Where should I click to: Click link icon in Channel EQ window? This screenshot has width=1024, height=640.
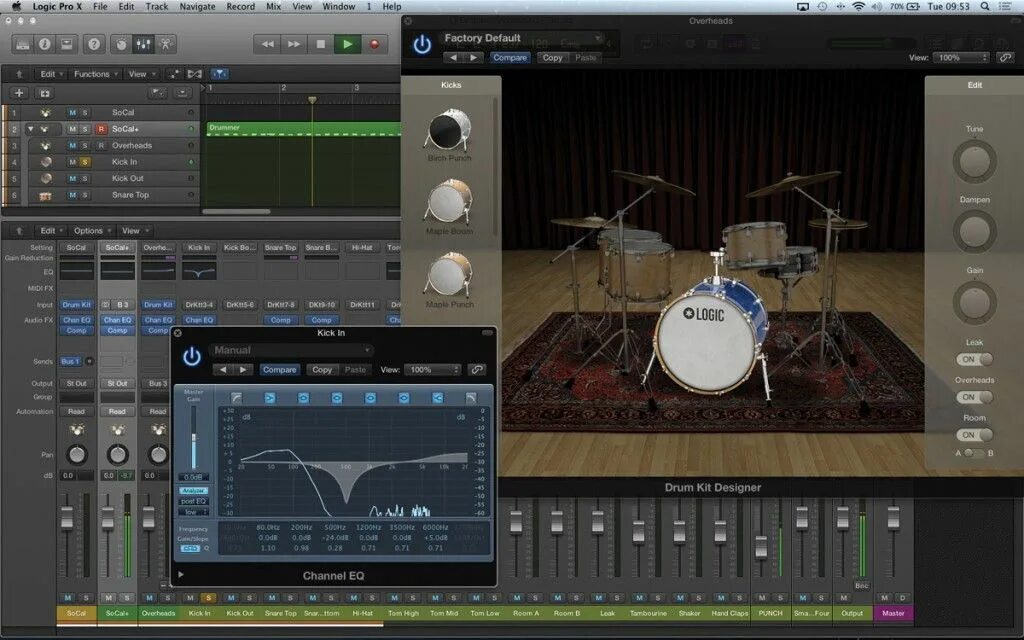click(477, 370)
